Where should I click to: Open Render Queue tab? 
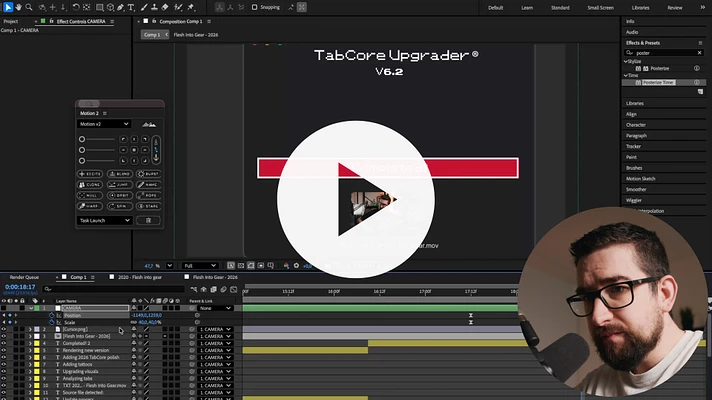click(x=24, y=277)
